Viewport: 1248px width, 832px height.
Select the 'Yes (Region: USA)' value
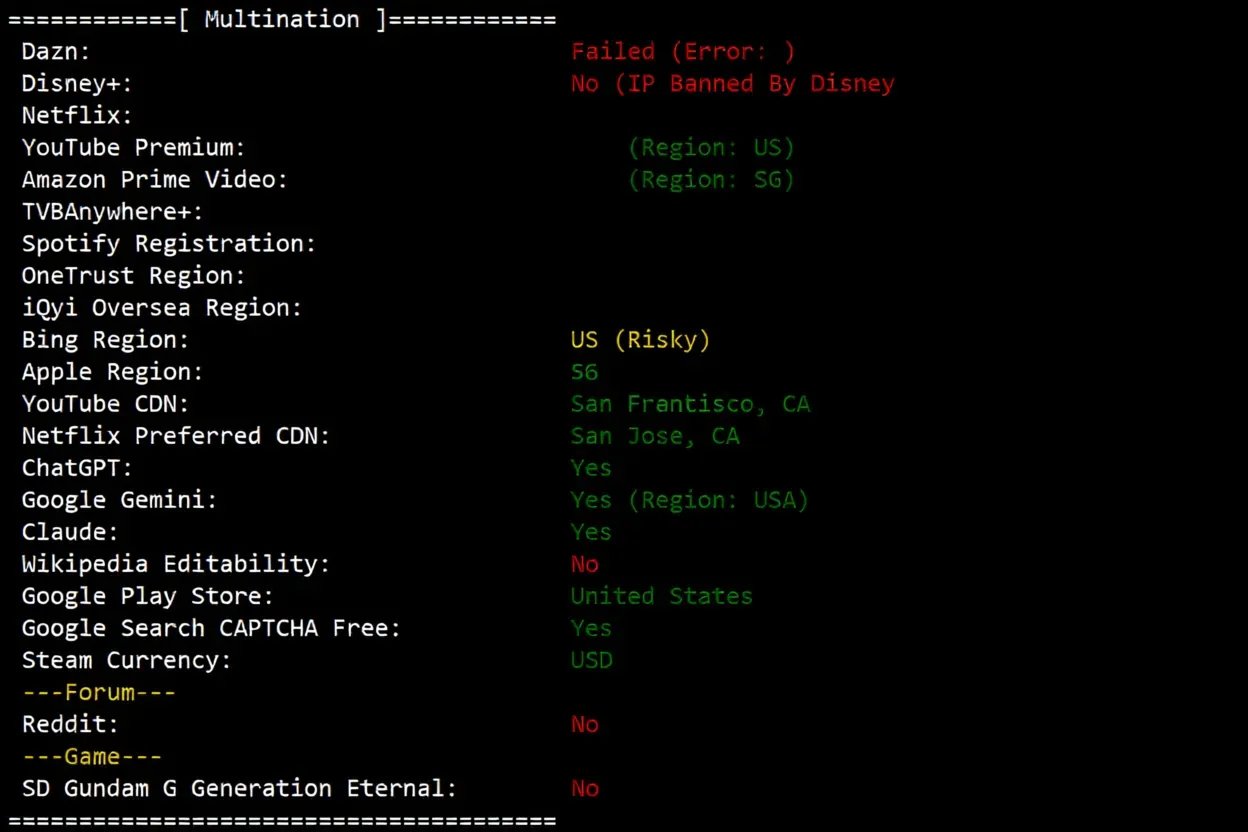pos(690,500)
